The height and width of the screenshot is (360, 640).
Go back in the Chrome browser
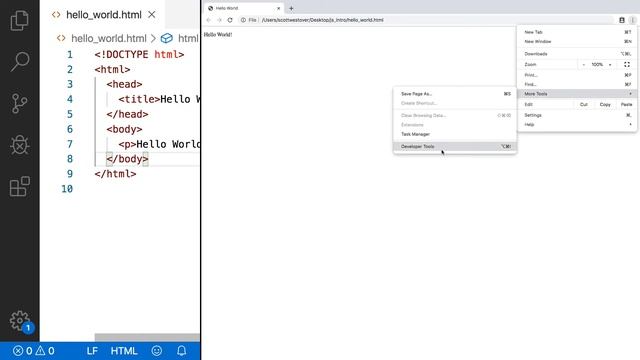coord(209,20)
